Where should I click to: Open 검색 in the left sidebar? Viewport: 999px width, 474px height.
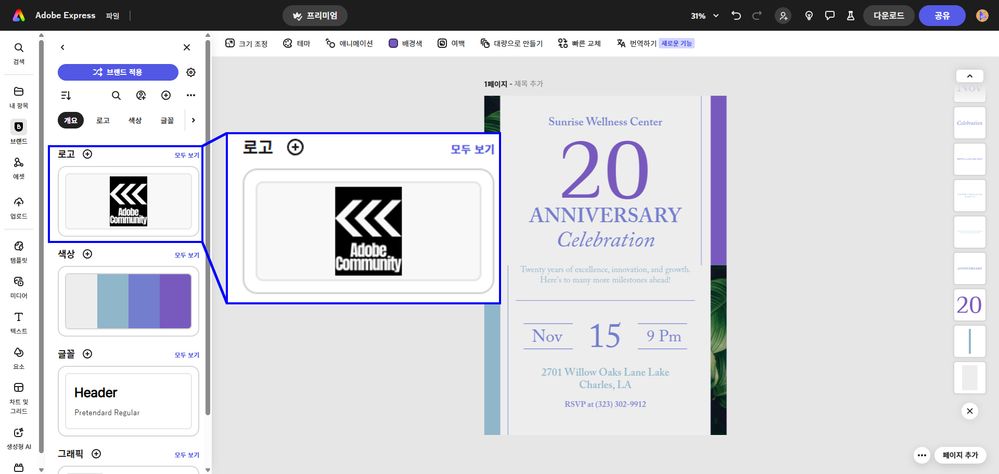coord(18,54)
